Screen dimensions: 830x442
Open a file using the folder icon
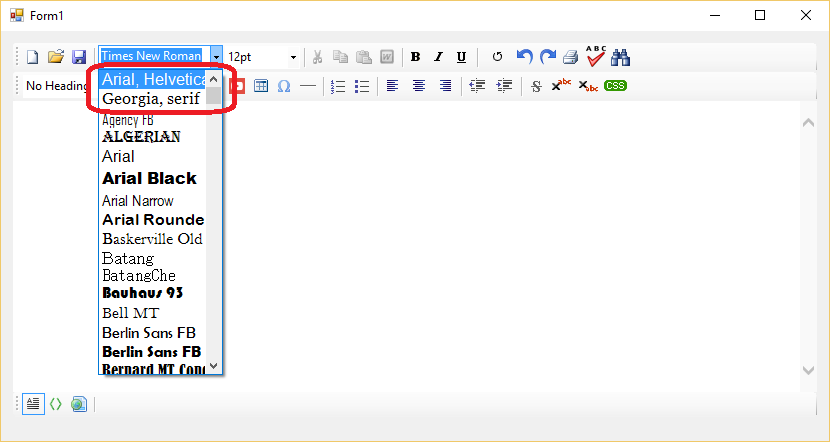pos(56,57)
